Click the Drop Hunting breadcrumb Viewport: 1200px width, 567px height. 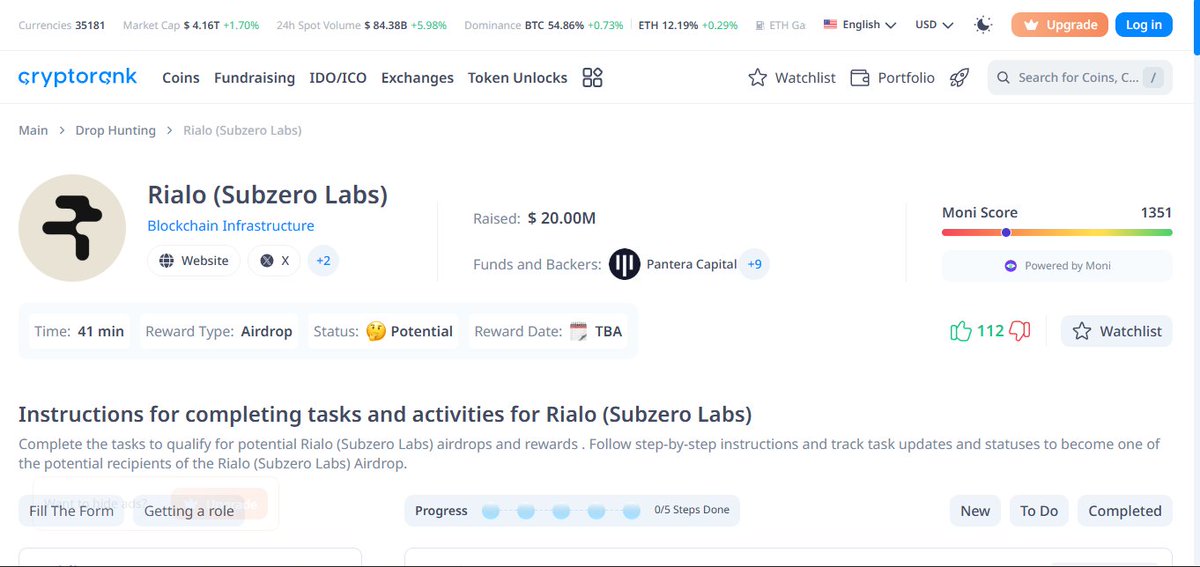click(116, 130)
